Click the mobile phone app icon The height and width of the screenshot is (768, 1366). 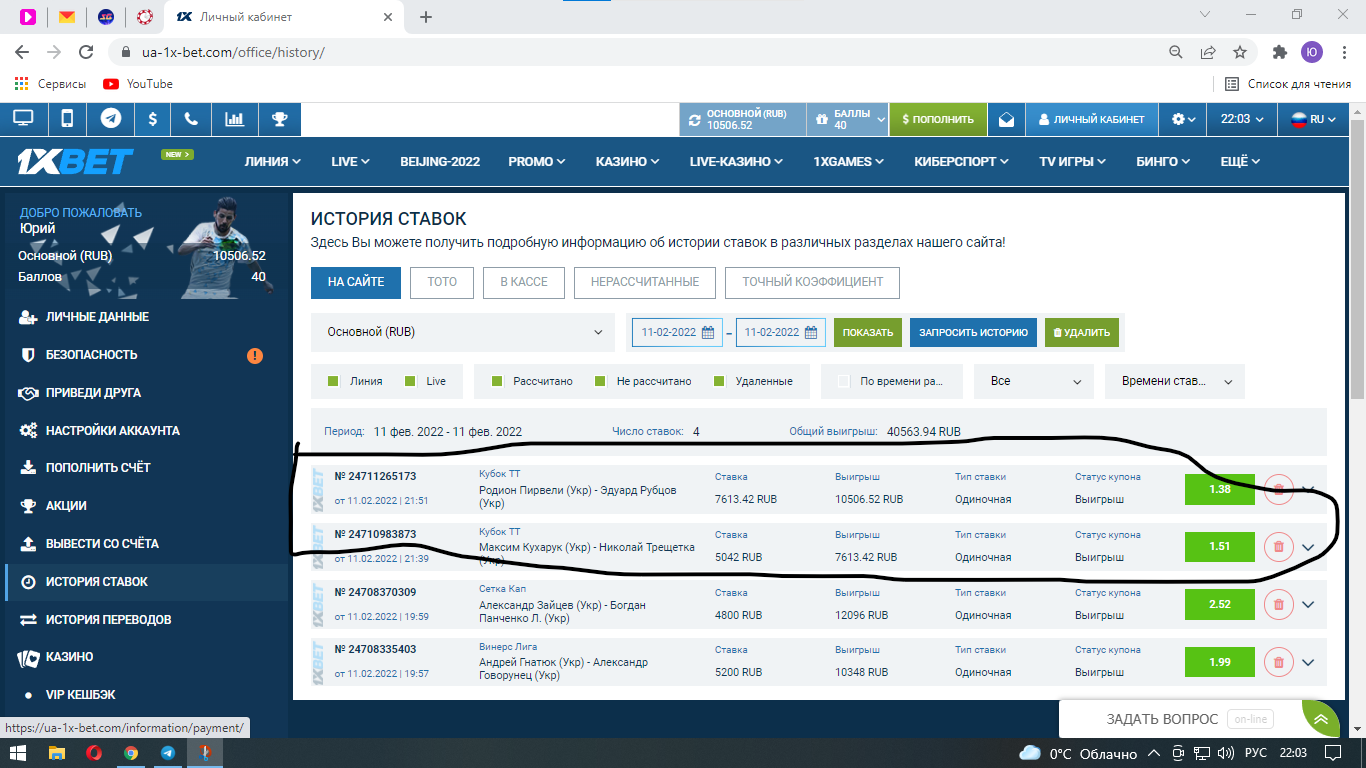(x=67, y=119)
